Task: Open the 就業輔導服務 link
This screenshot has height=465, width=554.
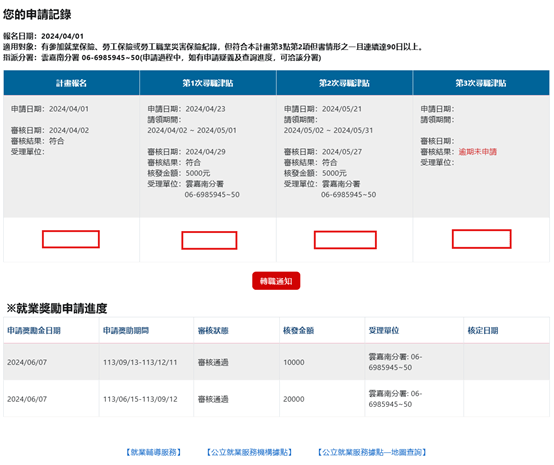Action: pyautogui.click(x=154, y=452)
